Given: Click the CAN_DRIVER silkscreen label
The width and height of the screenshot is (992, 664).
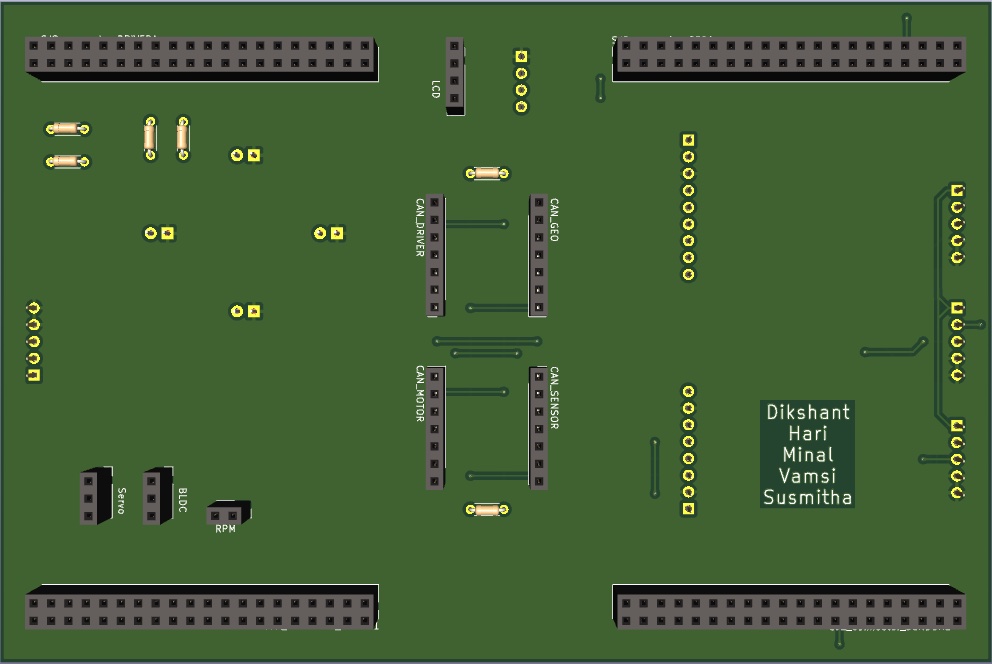Looking at the screenshot, I should (419, 228).
